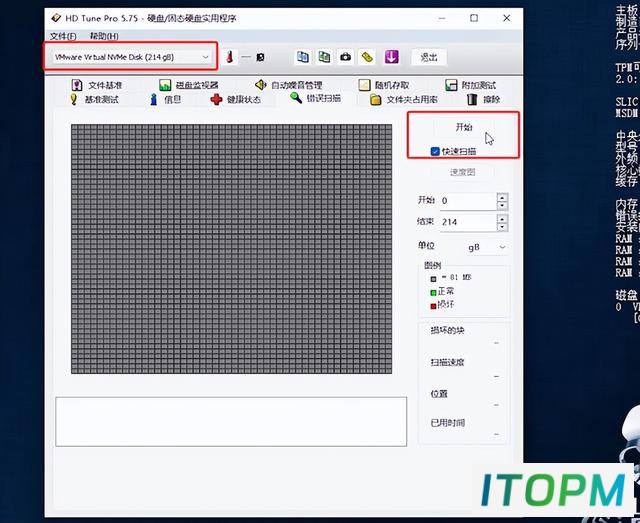Close the HD Tune Pro window
640x523 pixels.
point(507,18)
